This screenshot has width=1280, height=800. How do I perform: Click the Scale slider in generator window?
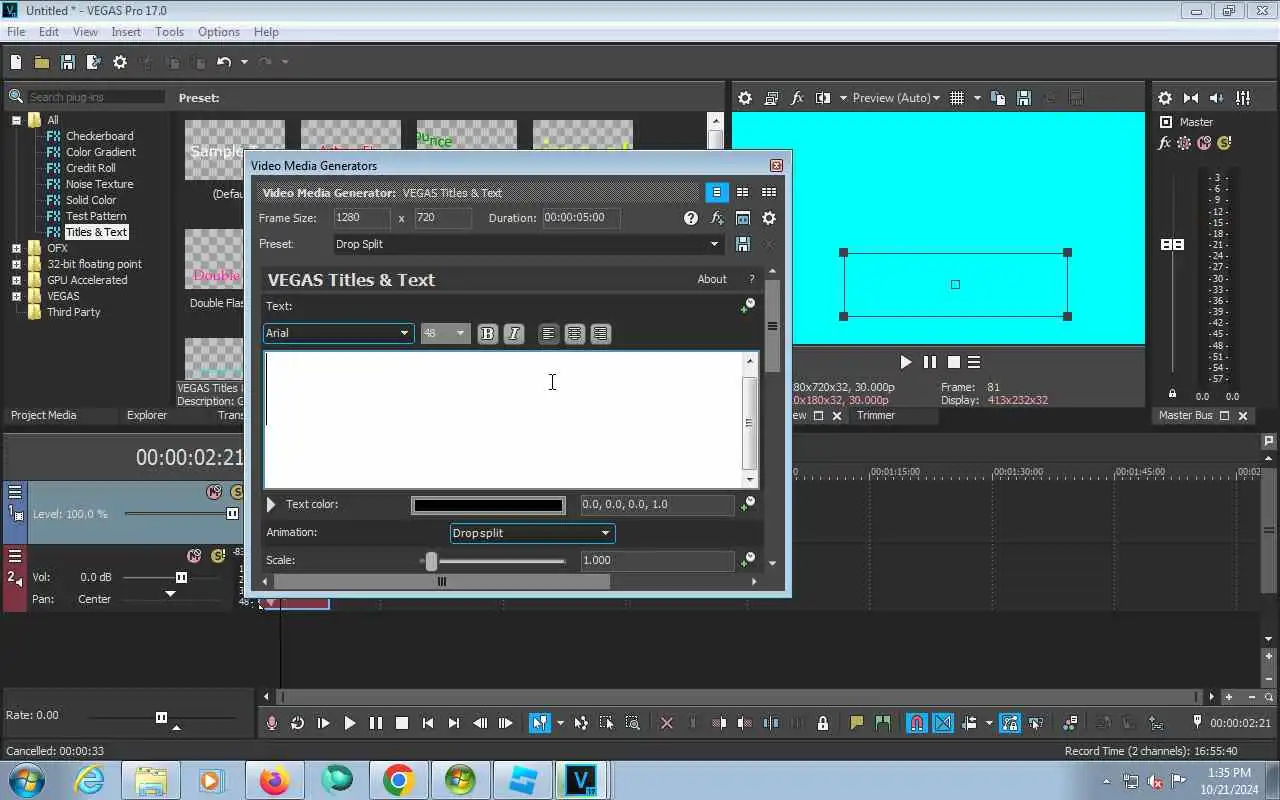pos(493,561)
